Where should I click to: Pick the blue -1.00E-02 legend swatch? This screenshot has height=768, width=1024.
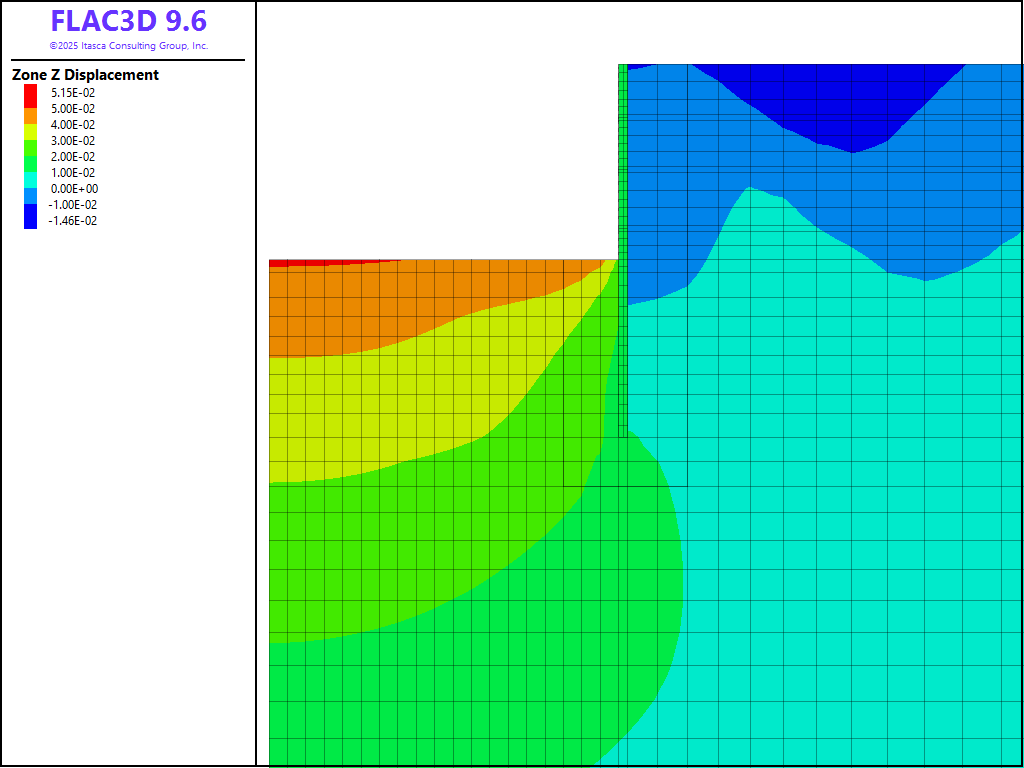tap(31, 205)
